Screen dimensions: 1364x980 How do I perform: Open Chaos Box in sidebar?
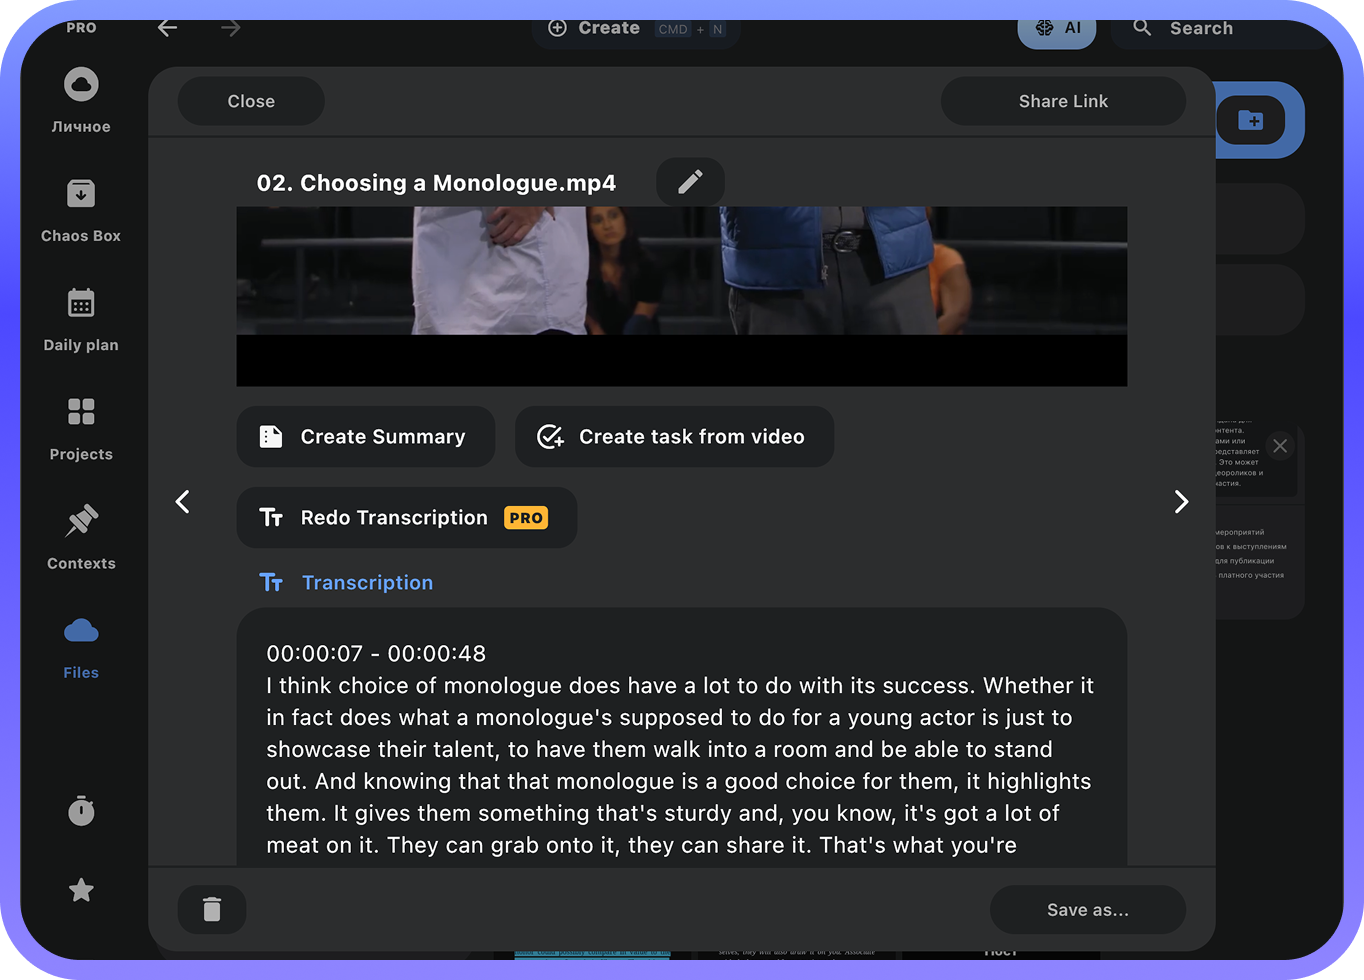point(81,210)
